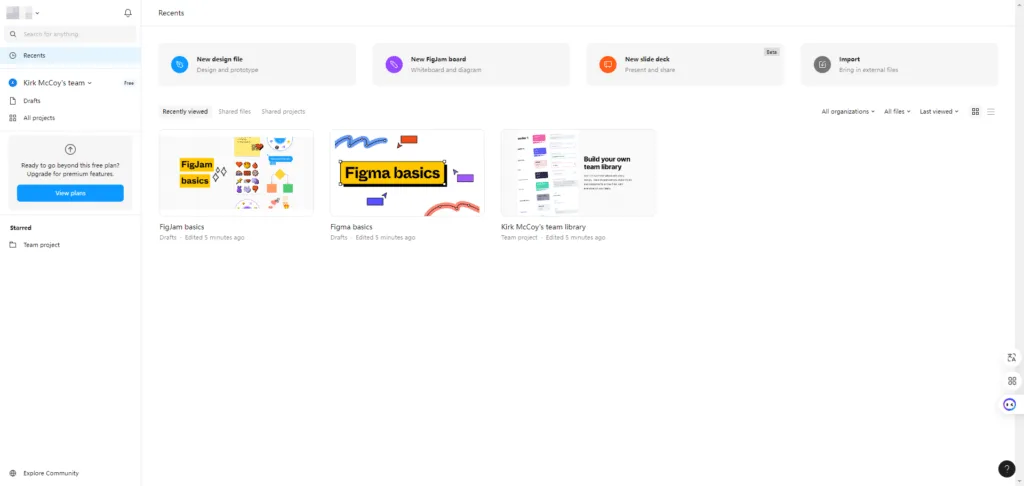This screenshot has height=486, width=1024.
Task: Open the help question mark icon
Action: pyautogui.click(x=1007, y=469)
